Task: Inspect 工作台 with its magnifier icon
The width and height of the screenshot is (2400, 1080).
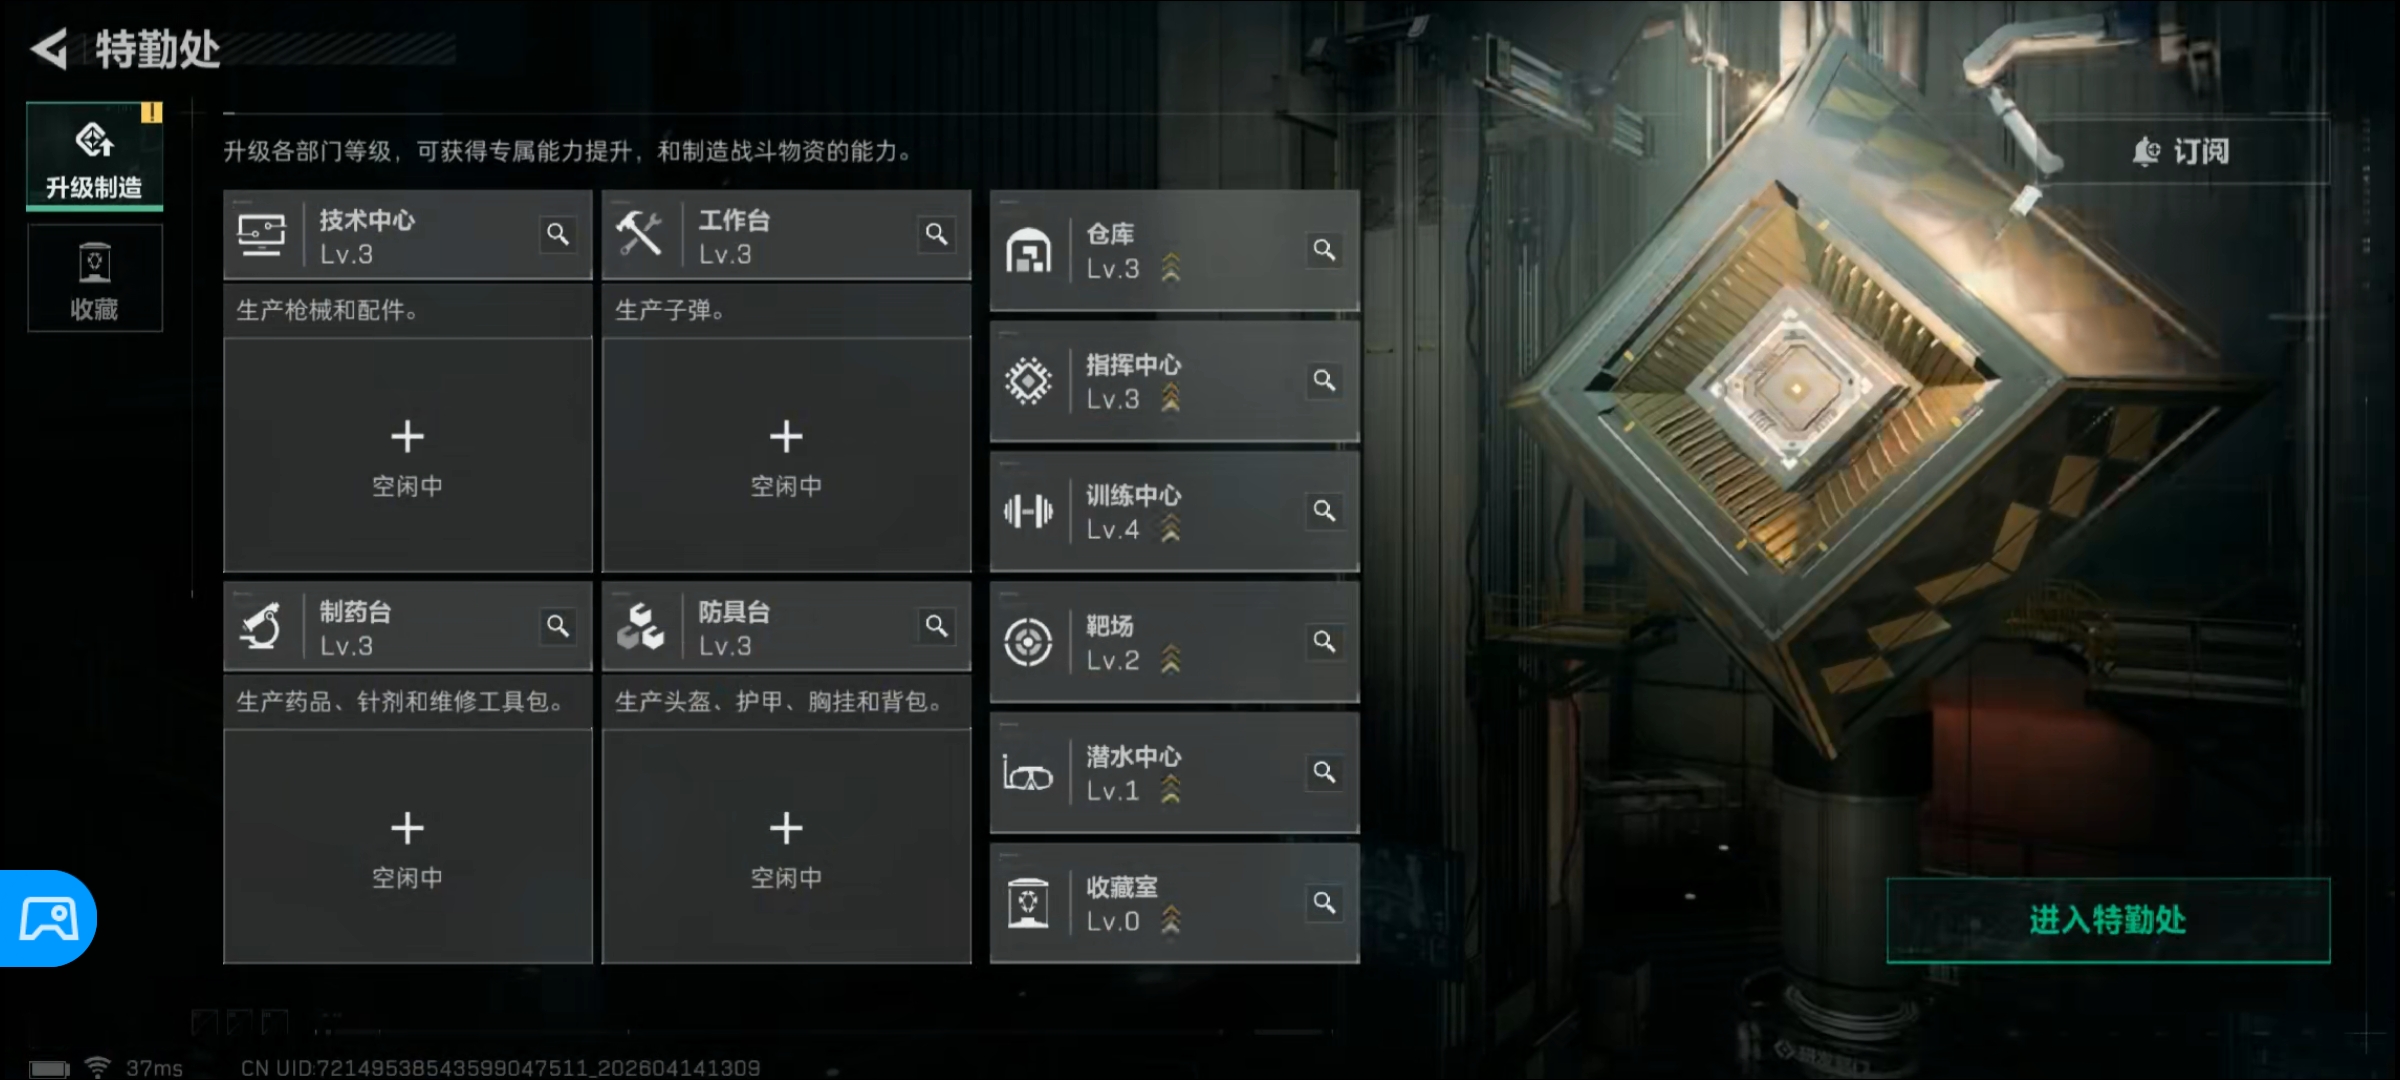Action: pos(936,234)
